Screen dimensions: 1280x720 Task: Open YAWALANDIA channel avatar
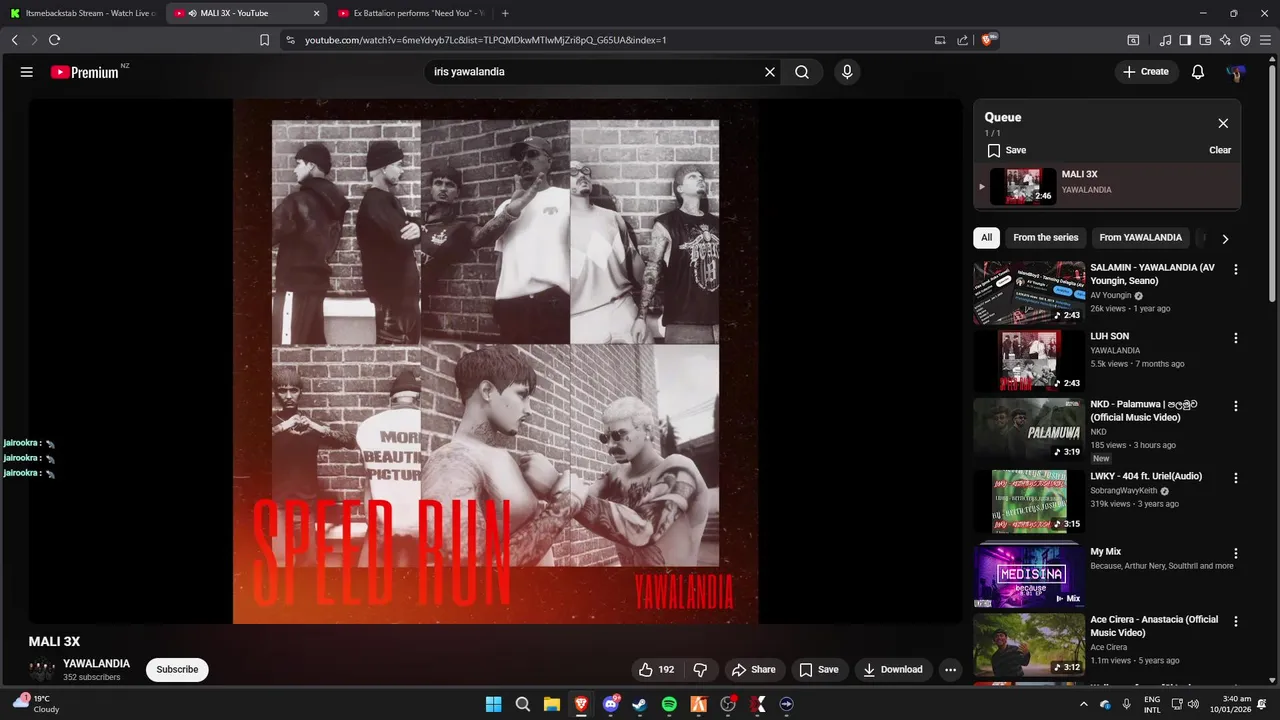41,670
